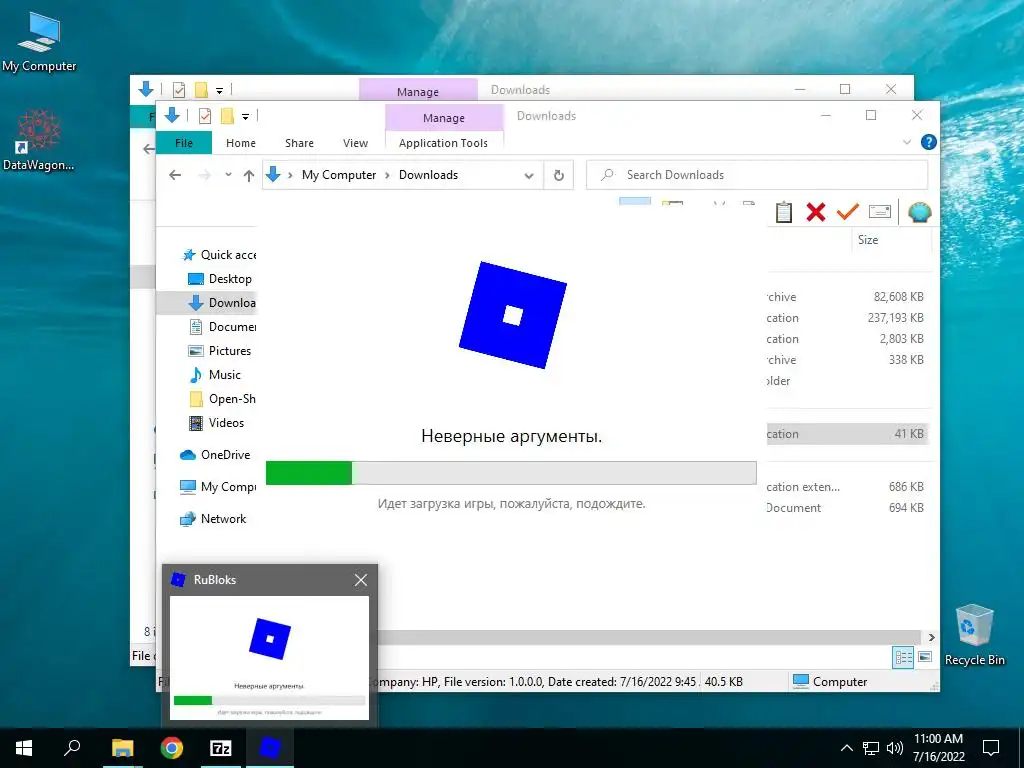Select the file sized 694 KB

[848, 507]
